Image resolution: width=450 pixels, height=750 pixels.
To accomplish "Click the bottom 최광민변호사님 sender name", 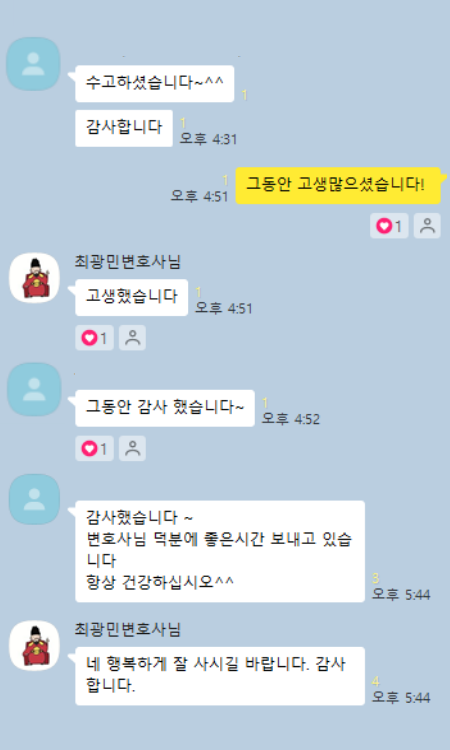I will 128,629.
